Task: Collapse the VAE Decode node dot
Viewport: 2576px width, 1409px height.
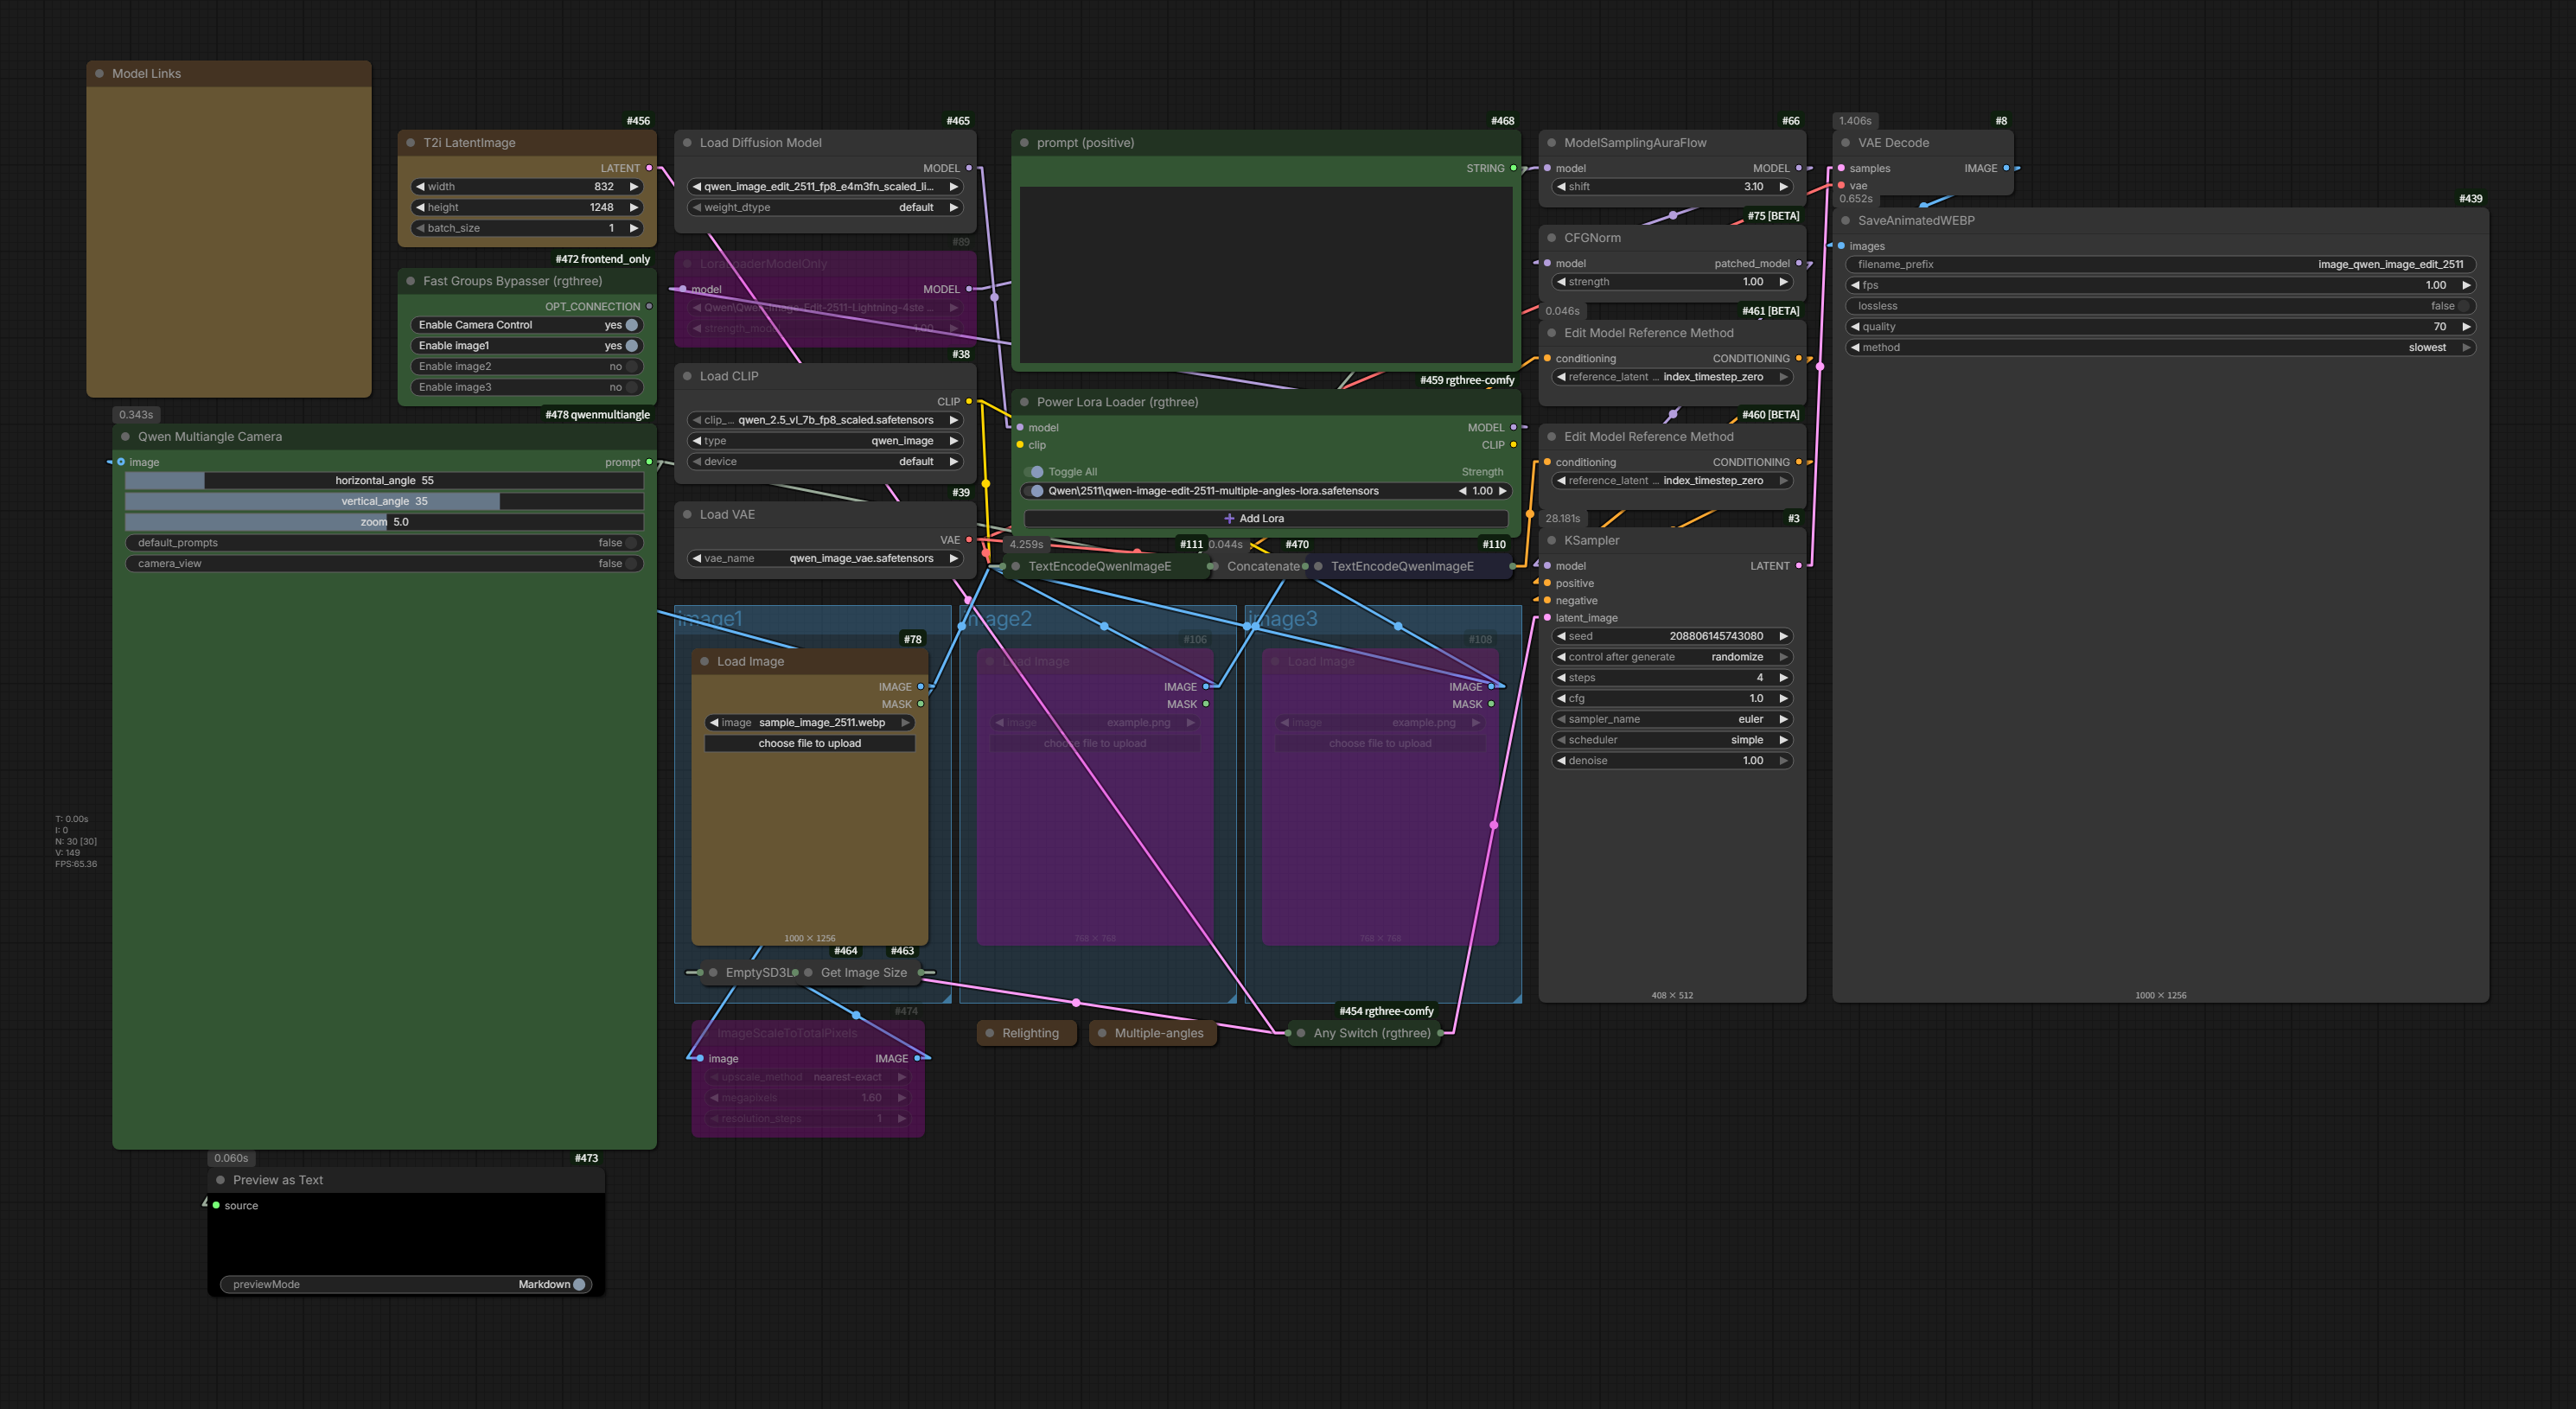Action: (1846, 143)
